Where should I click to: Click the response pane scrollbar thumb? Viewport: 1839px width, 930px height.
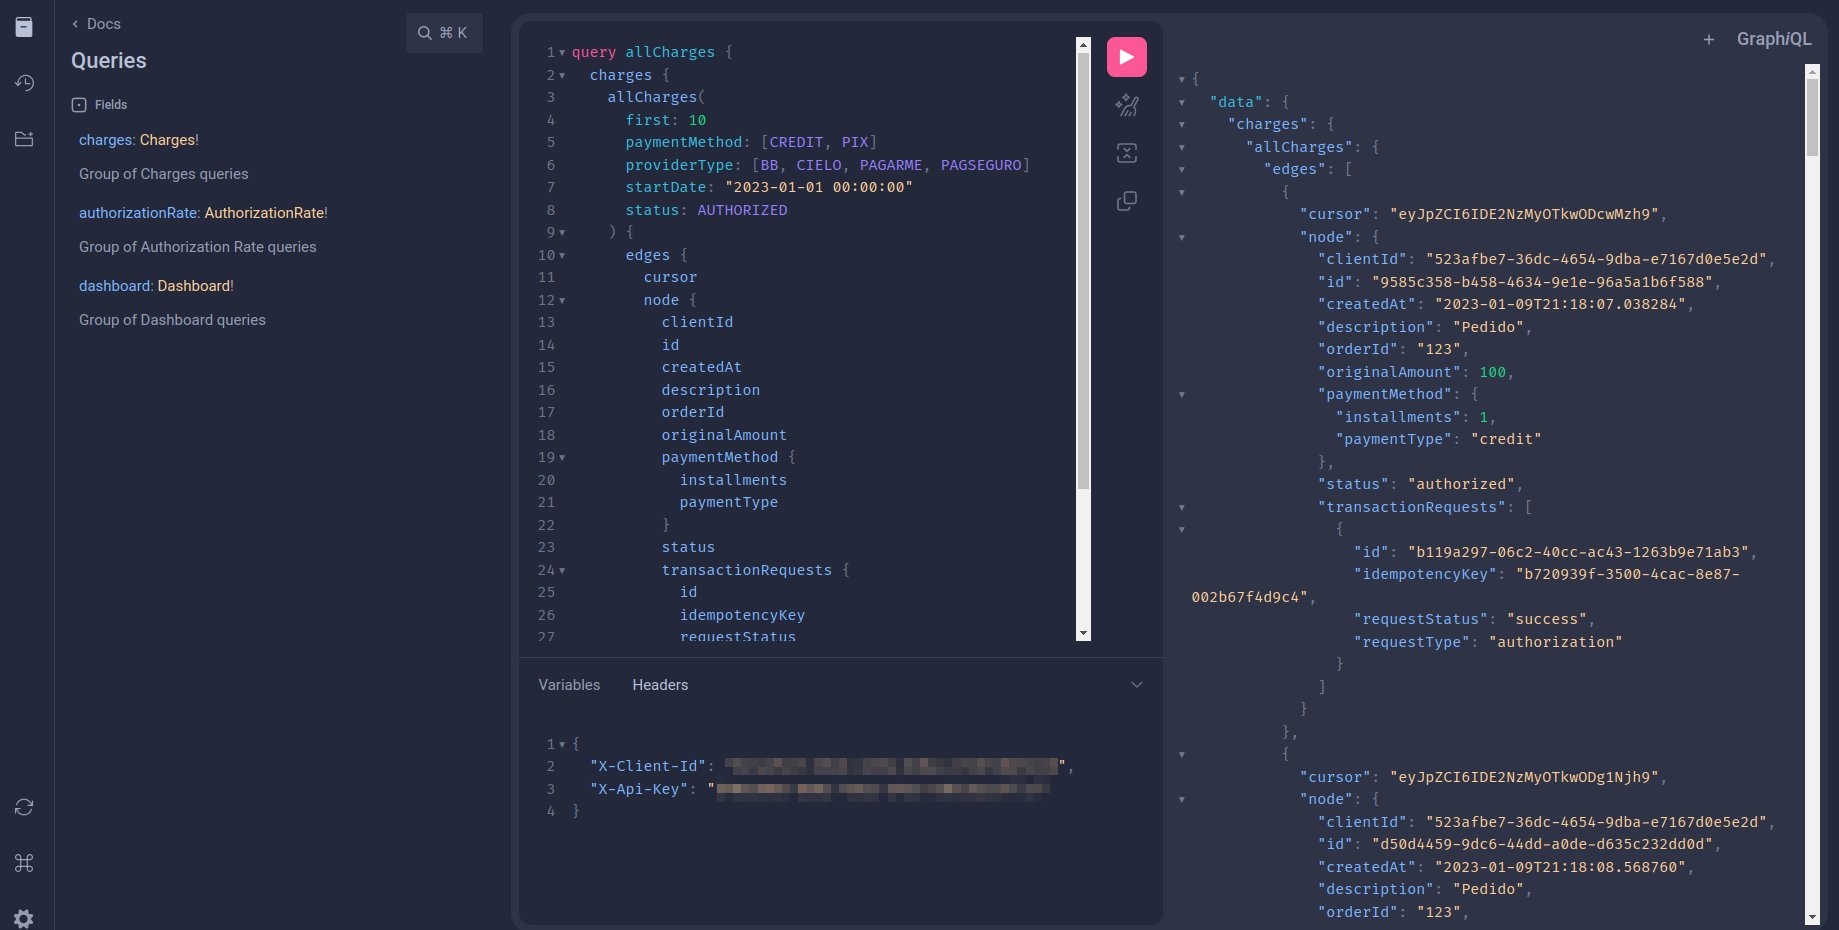(1812, 116)
